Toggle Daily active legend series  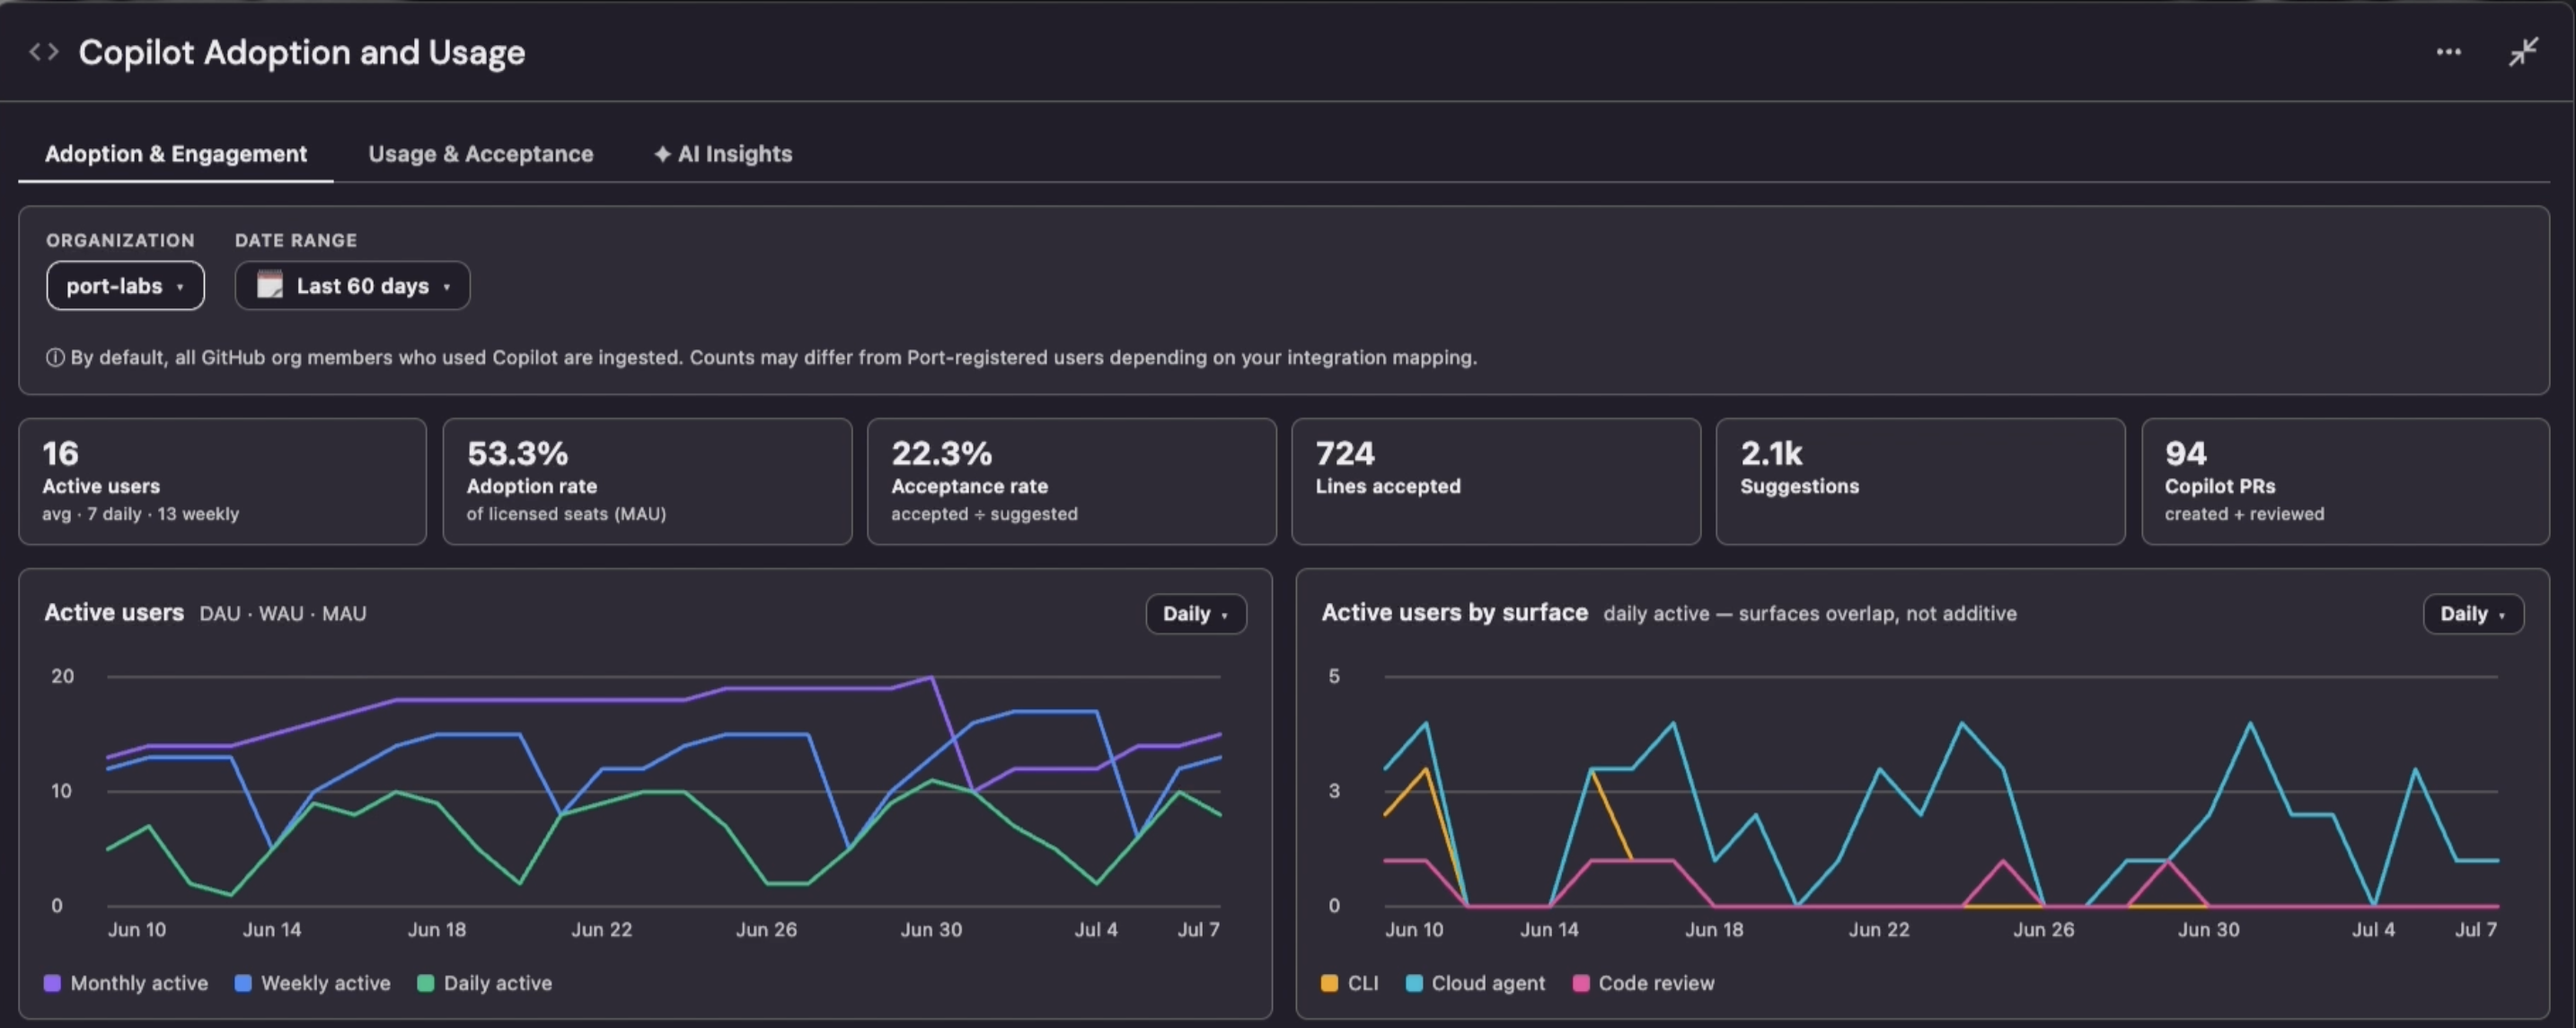pos(484,983)
